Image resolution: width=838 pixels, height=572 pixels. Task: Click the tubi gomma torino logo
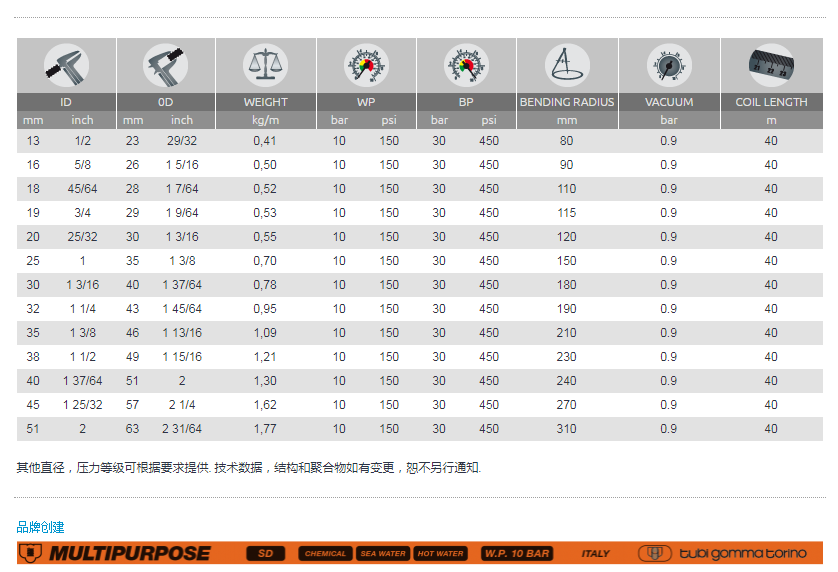pos(723,553)
